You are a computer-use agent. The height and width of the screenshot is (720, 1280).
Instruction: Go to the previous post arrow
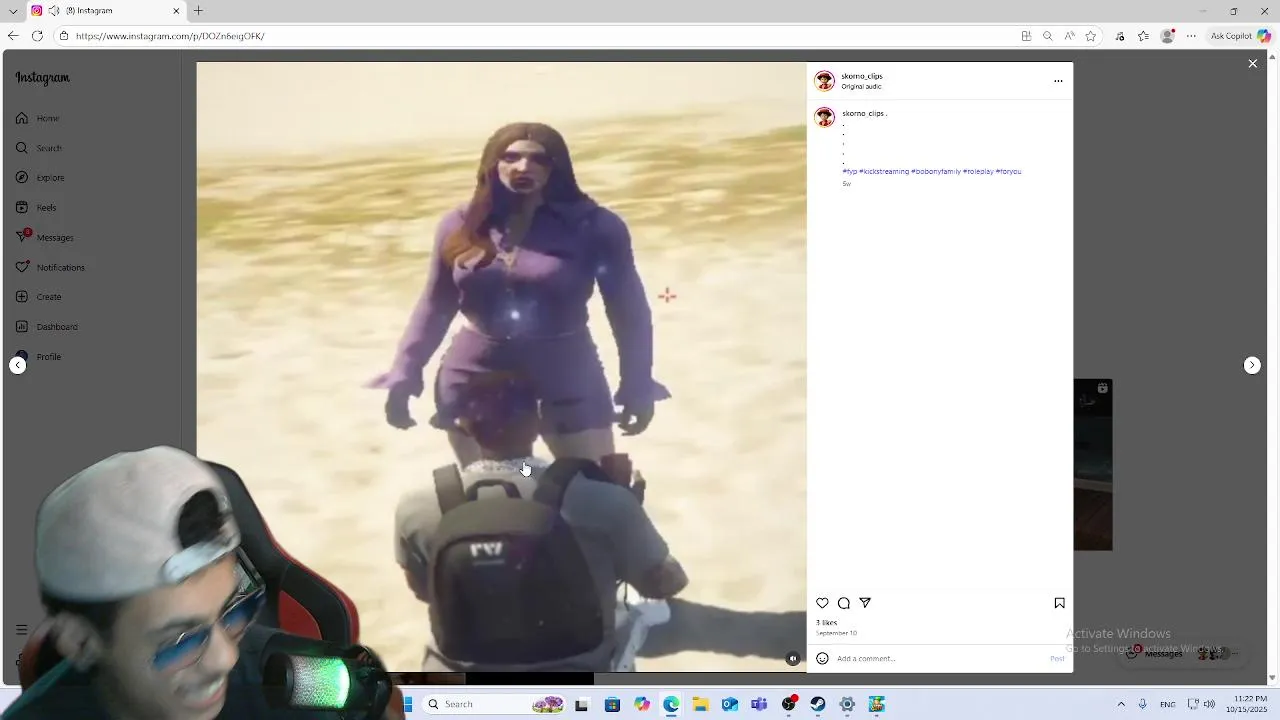(18, 365)
